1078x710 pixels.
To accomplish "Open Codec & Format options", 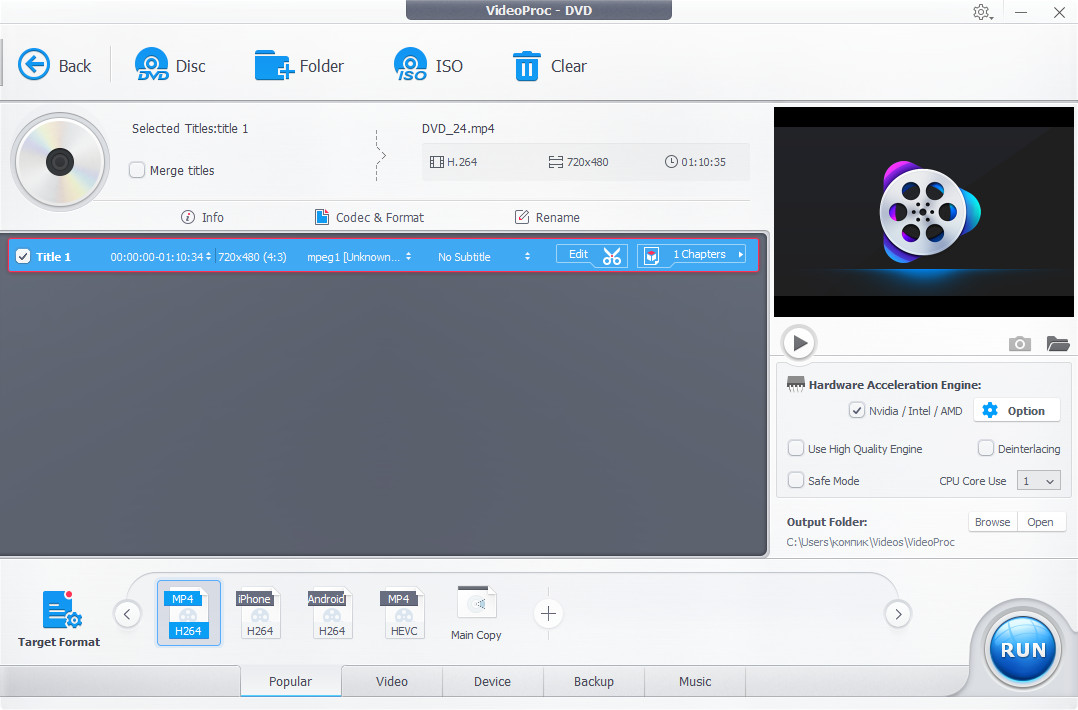I will click(x=369, y=217).
